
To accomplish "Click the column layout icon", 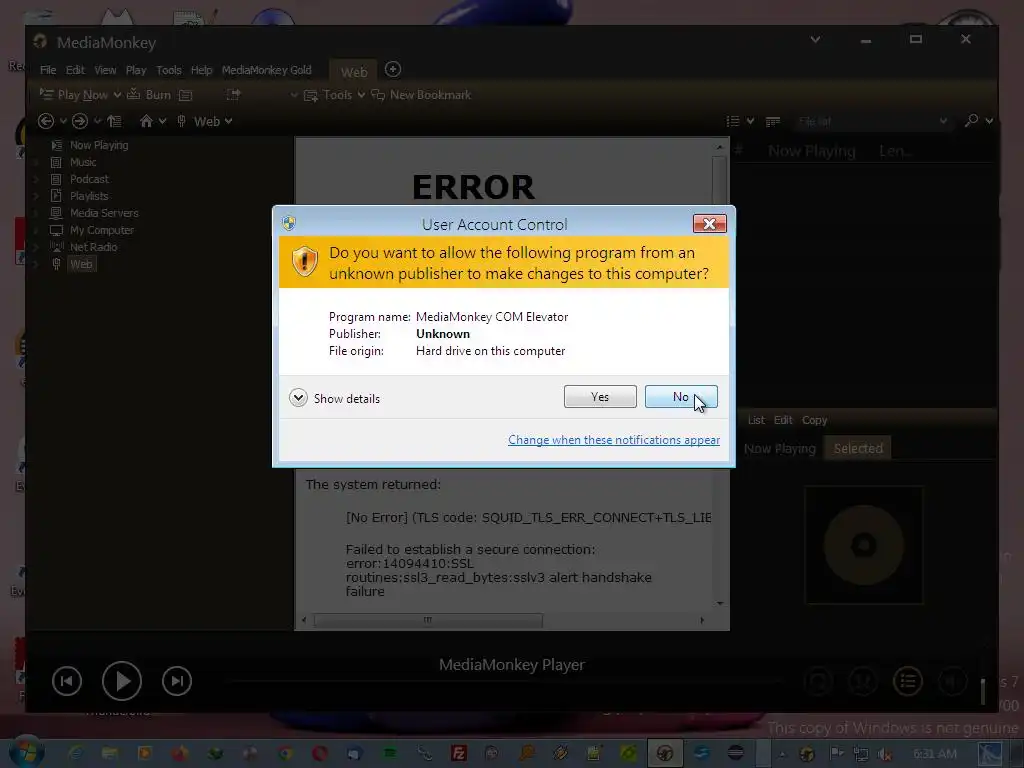I will (x=773, y=121).
